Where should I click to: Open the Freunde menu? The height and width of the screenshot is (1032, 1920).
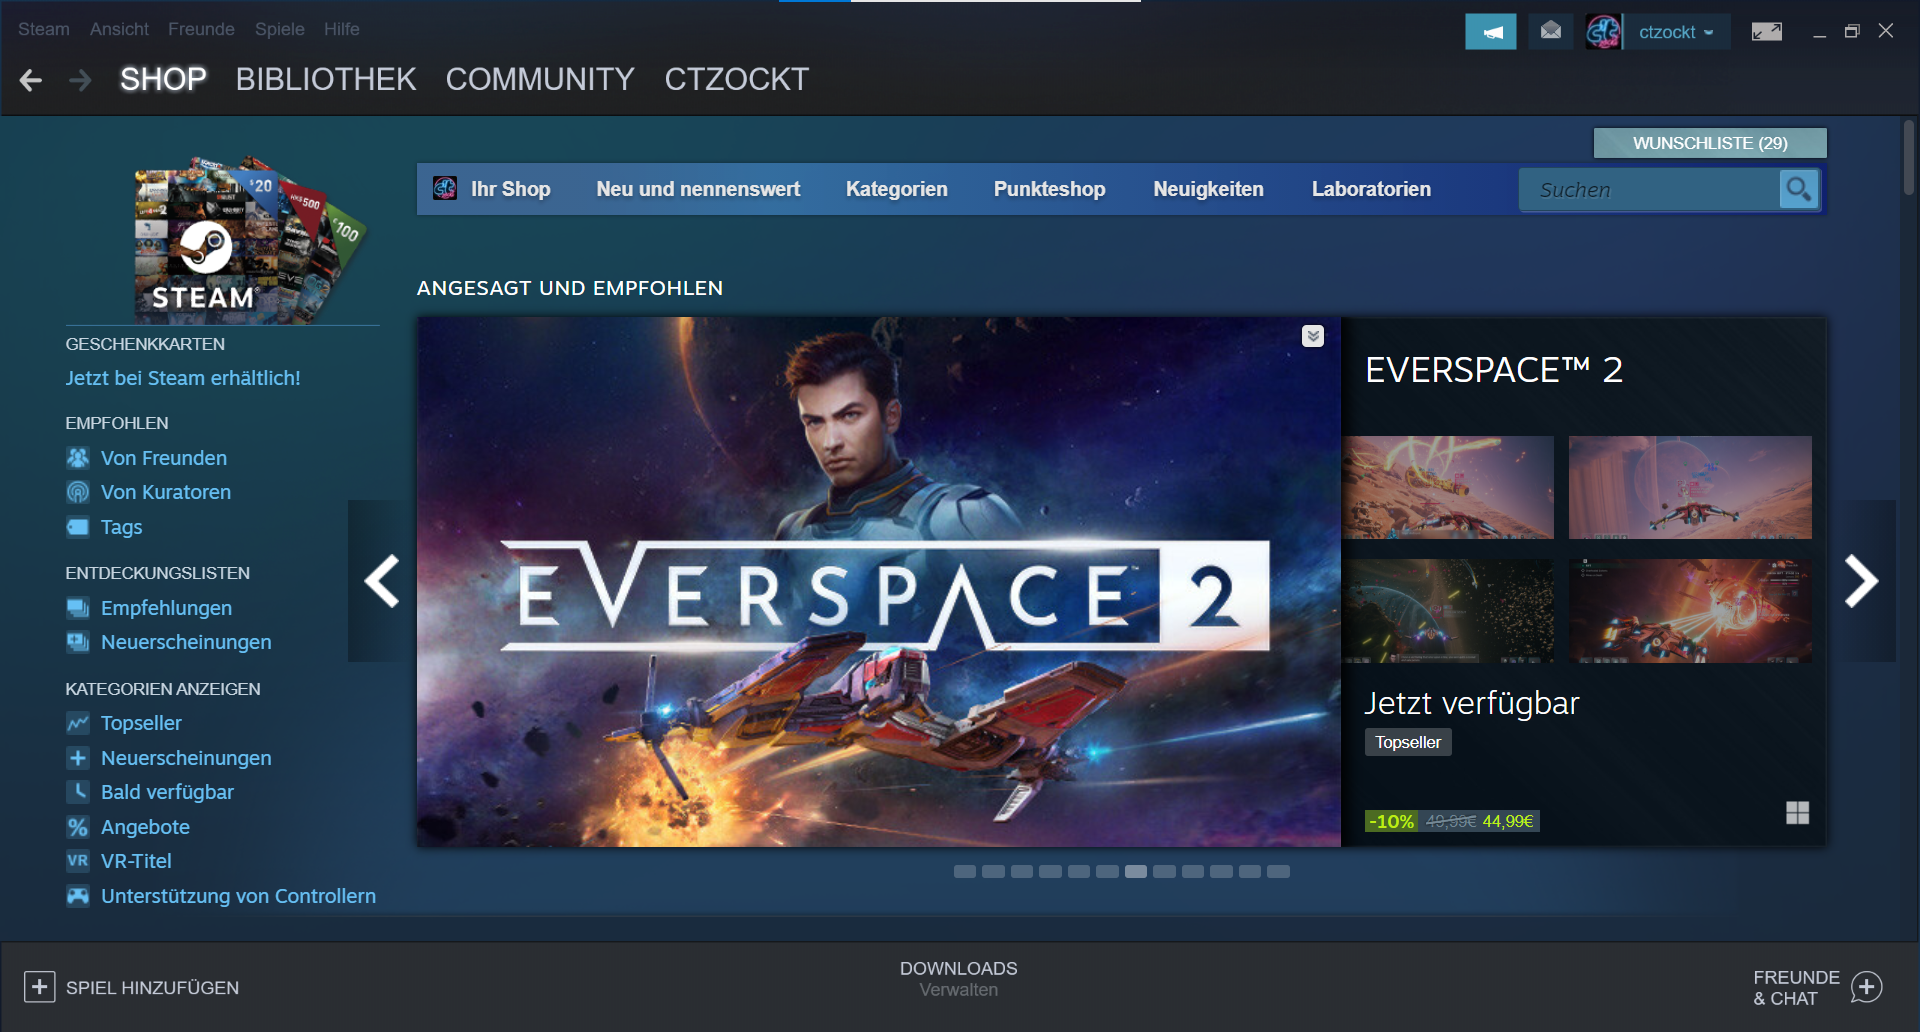(x=201, y=29)
